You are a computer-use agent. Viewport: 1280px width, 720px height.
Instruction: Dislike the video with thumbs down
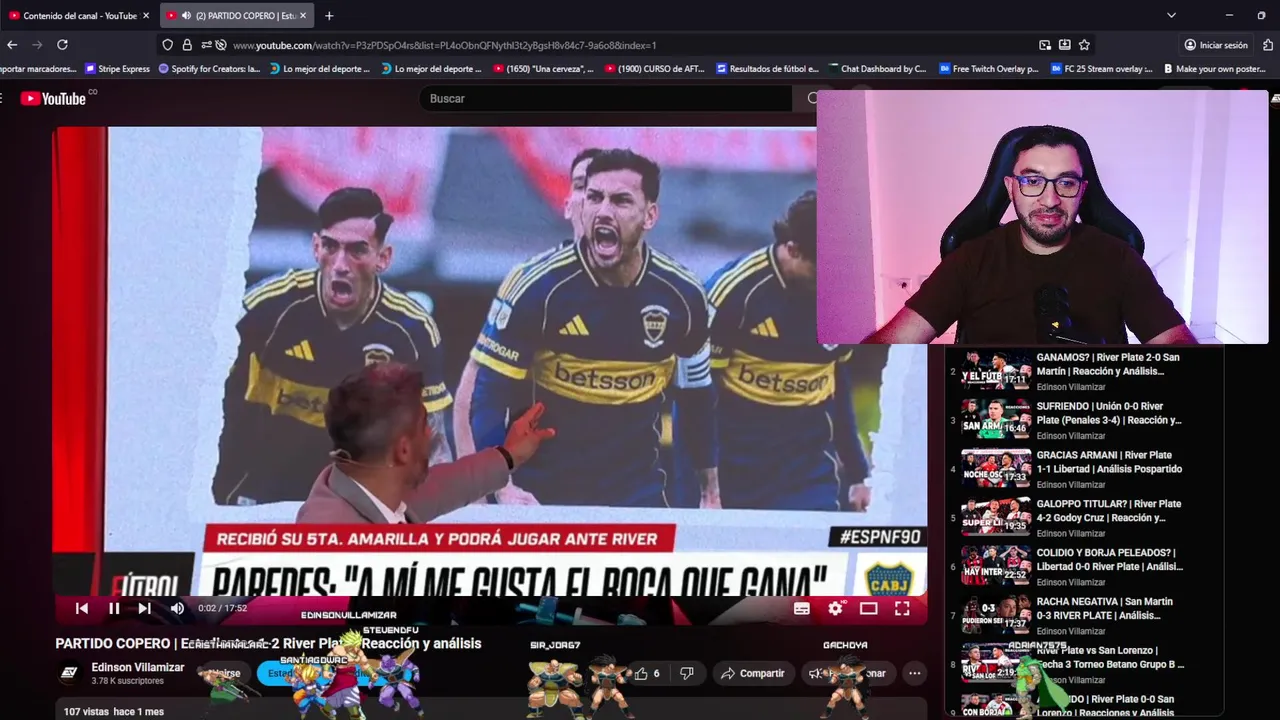coord(686,673)
